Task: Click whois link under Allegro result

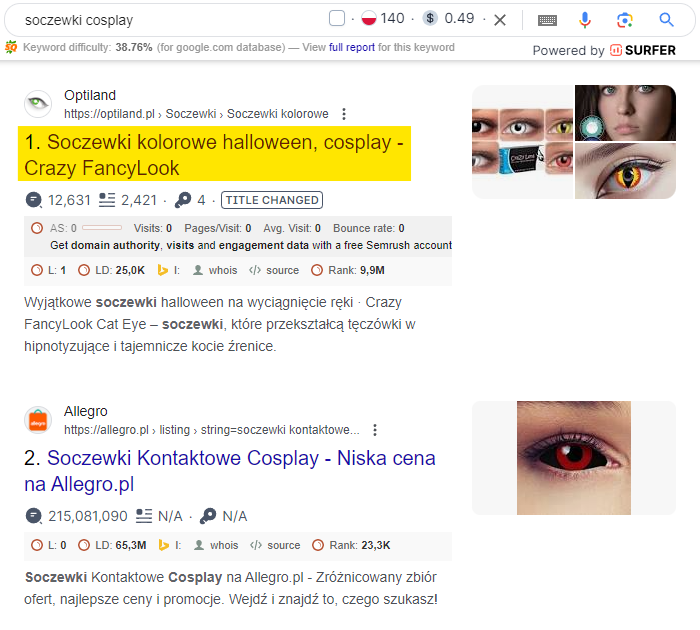Action: tap(215, 545)
